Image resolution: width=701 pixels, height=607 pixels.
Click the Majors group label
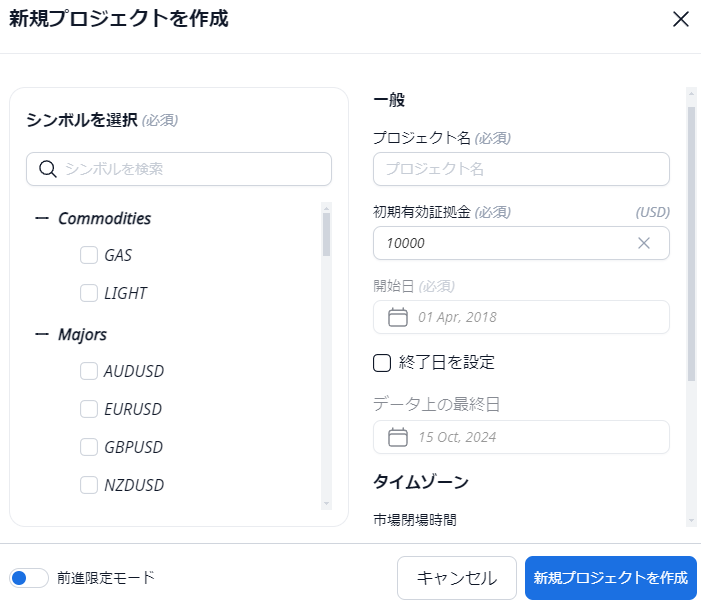click(x=82, y=334)
